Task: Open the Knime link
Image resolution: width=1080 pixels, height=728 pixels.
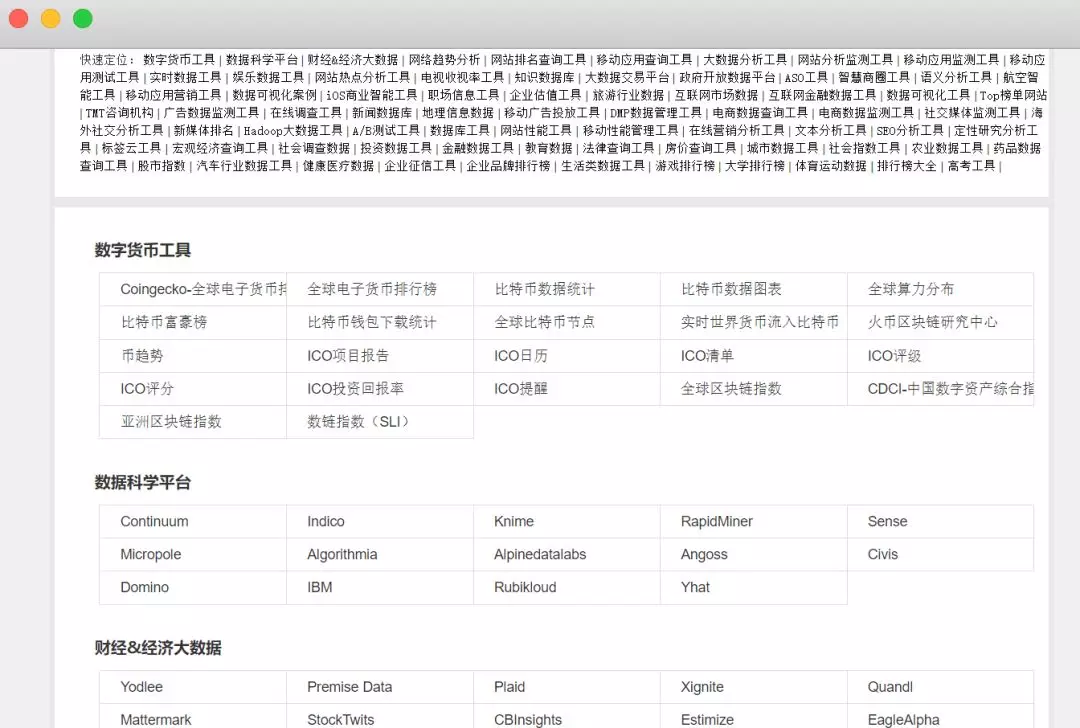Action: [514, 521]
